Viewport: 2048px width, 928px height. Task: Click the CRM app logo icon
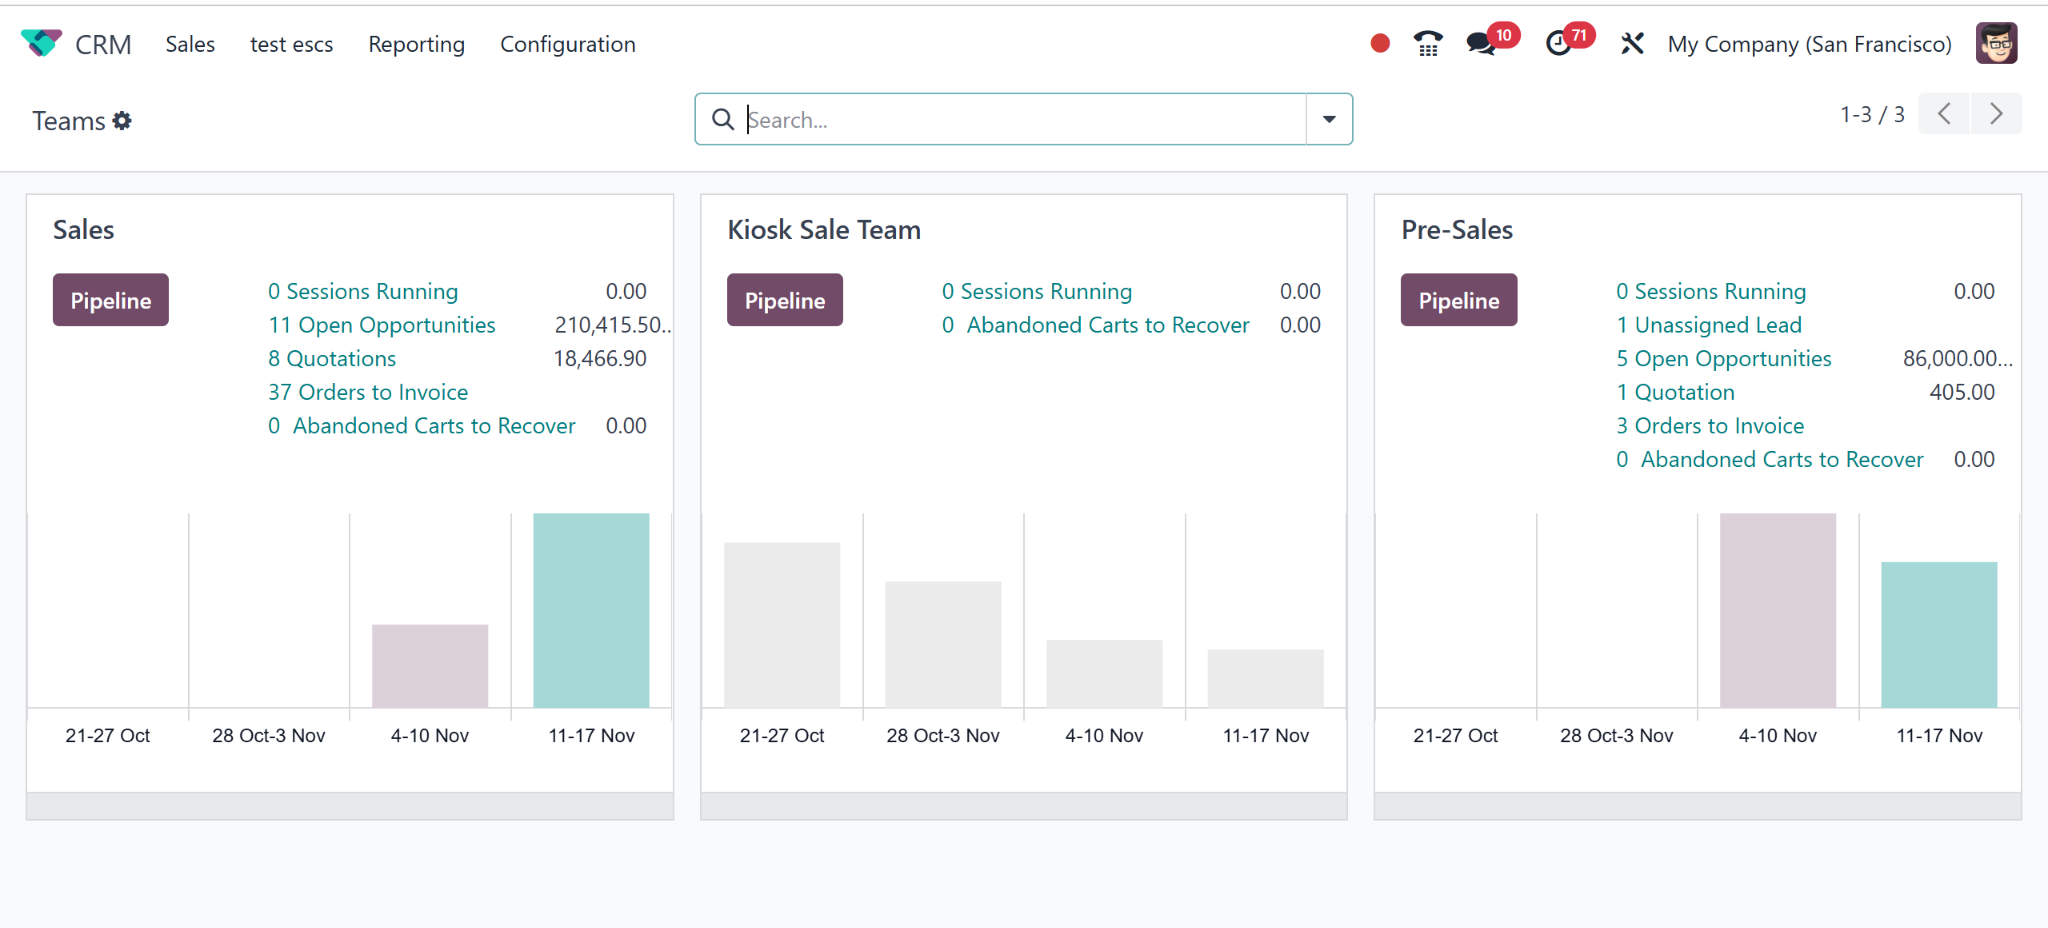tap(41, 44)
